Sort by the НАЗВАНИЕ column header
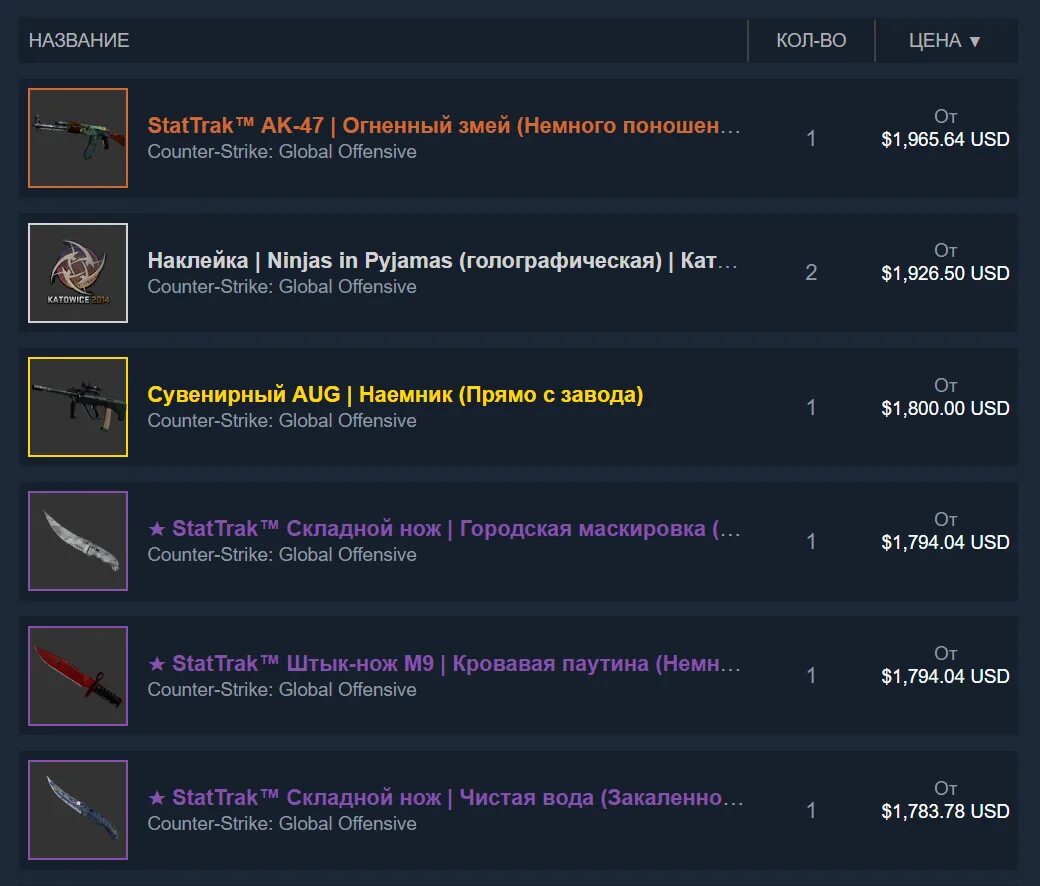Image resolution: width=1040 pixels, height=886 pixels. (79, 40)
